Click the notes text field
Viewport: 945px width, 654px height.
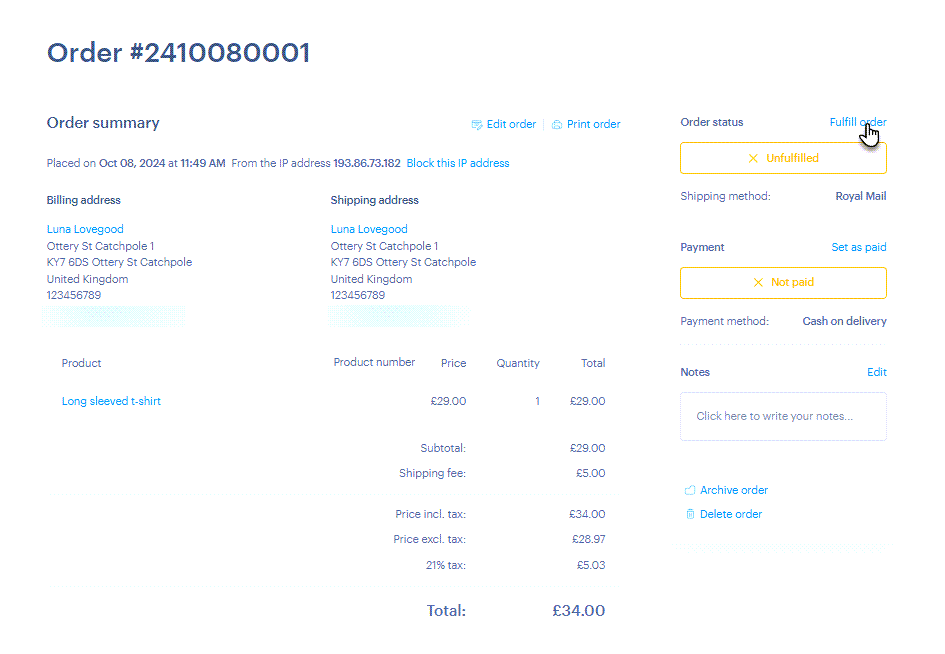click(783, 417)
